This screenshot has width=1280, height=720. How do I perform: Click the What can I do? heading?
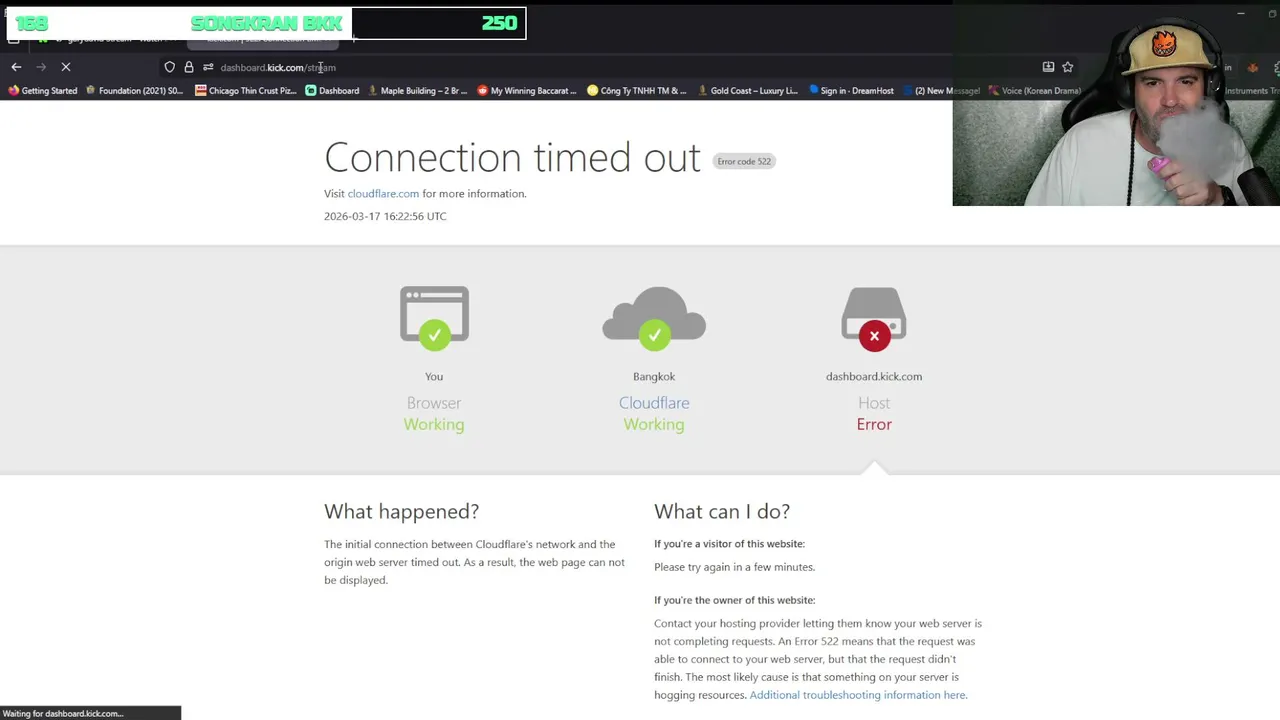click(722, 511)
